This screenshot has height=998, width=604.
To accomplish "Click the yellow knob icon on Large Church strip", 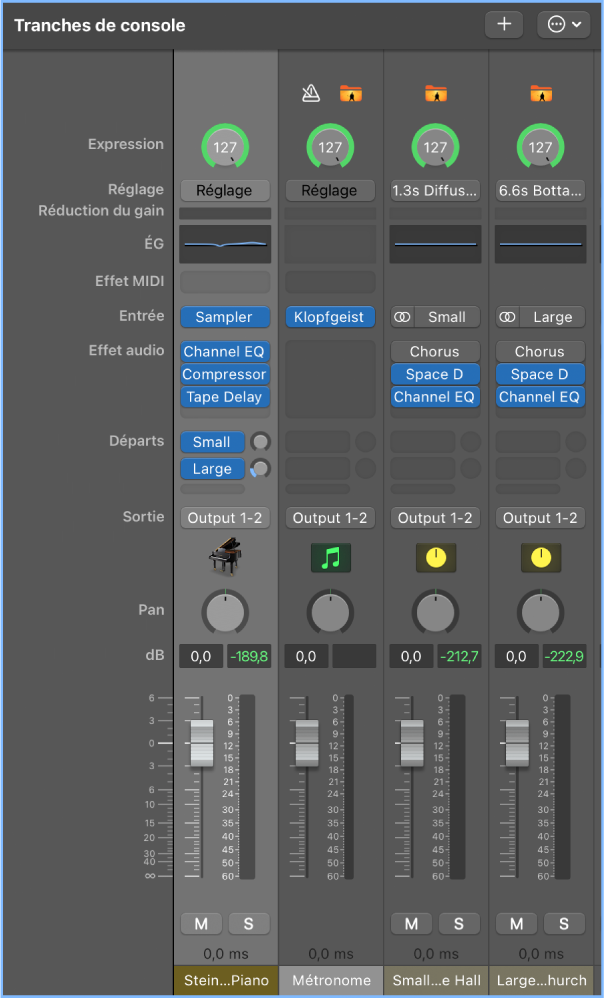I will [x=540, y=557].
